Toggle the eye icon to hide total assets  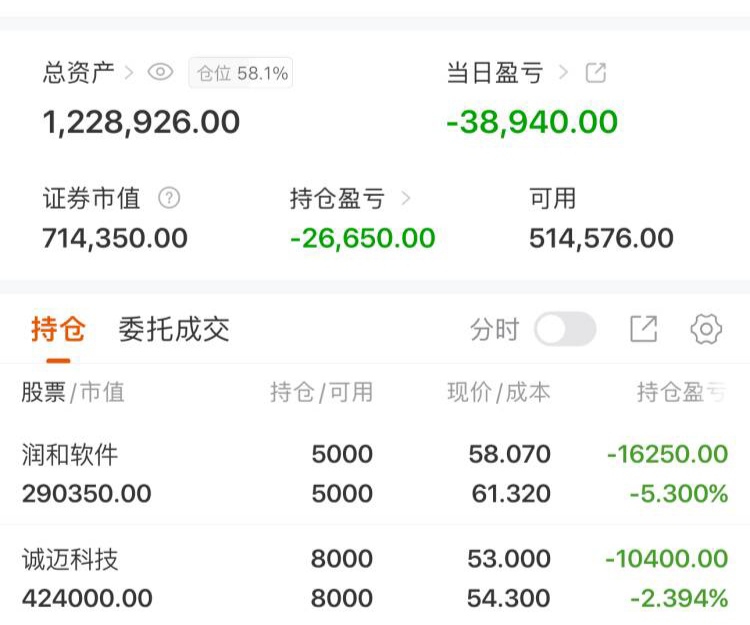coord(160,72)
